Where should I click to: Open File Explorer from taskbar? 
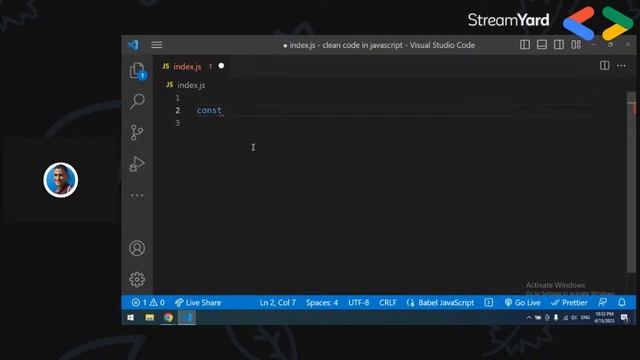(x=150, y=317)
